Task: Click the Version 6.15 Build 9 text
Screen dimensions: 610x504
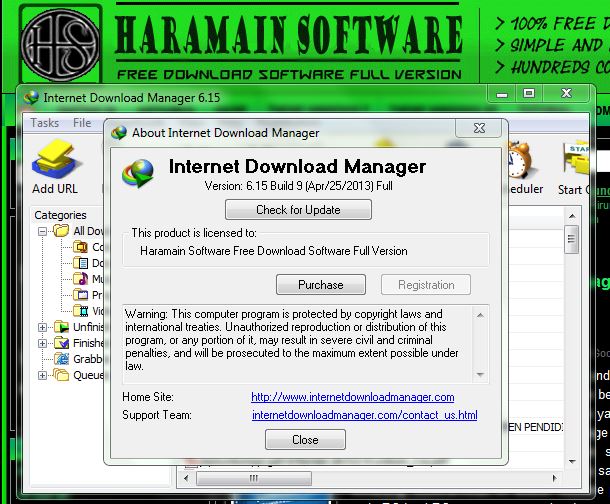Action: (x=298, y=186)
